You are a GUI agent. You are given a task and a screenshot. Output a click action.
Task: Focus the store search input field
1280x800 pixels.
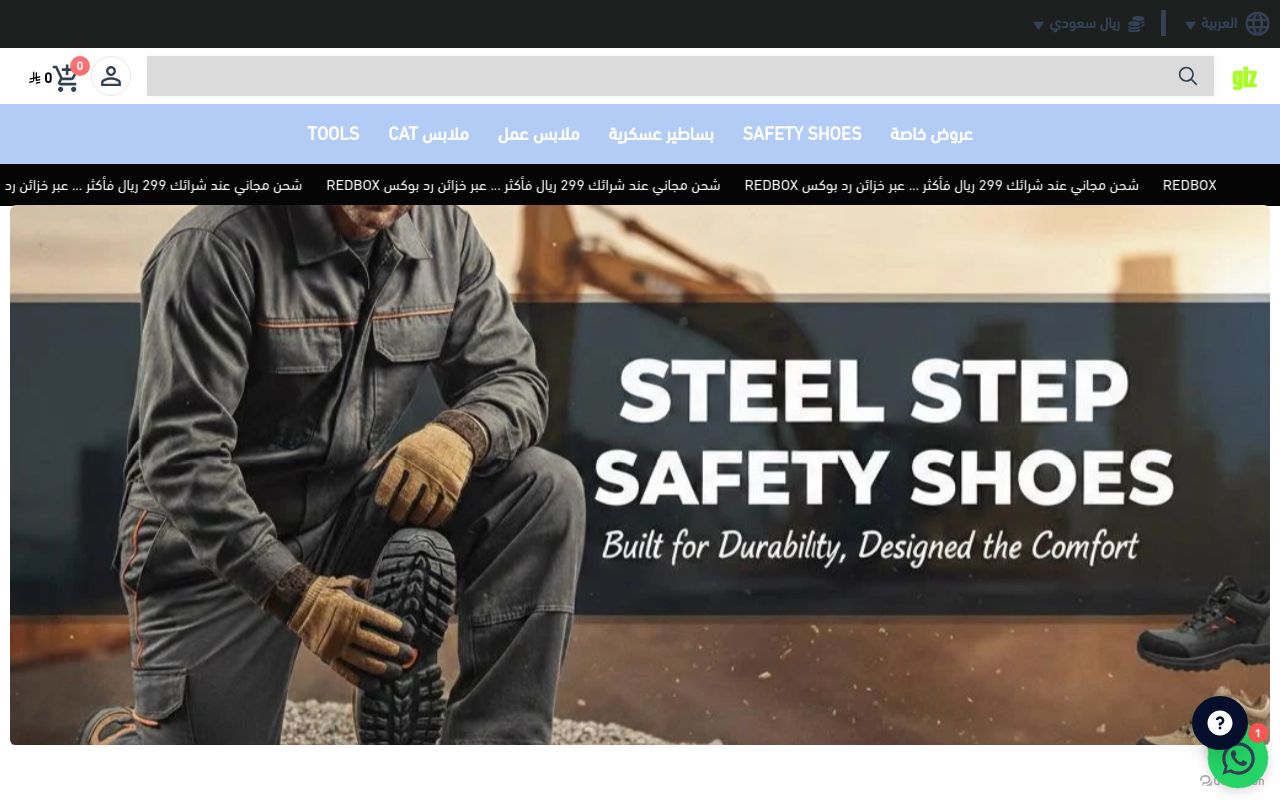point(680,76)
